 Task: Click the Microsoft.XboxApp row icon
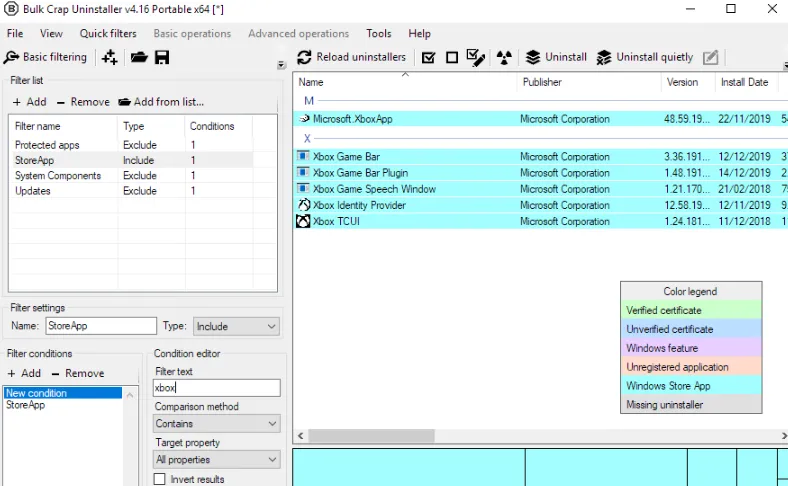(304, 119)
